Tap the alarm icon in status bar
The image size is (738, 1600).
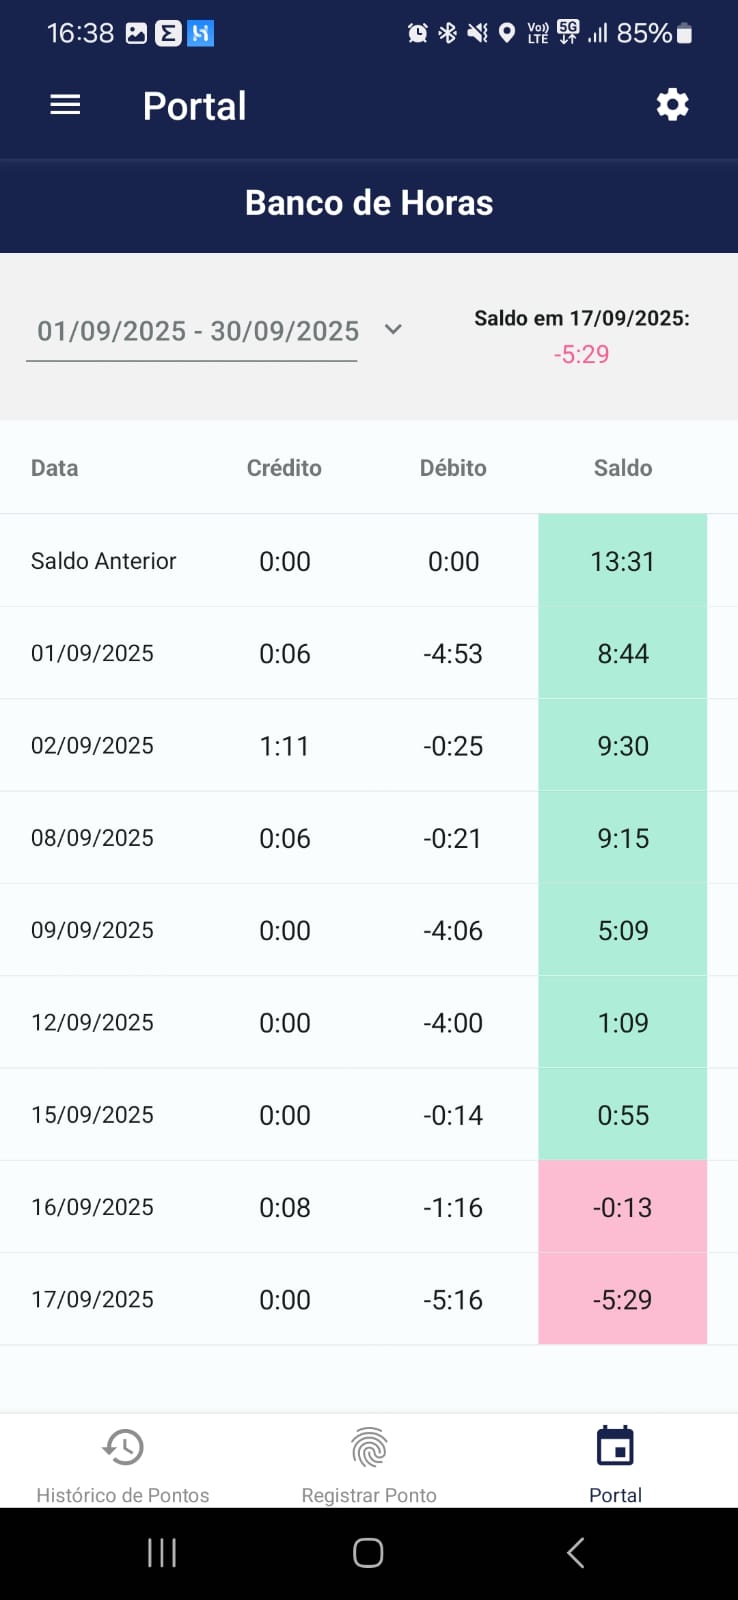pos(417,34)
